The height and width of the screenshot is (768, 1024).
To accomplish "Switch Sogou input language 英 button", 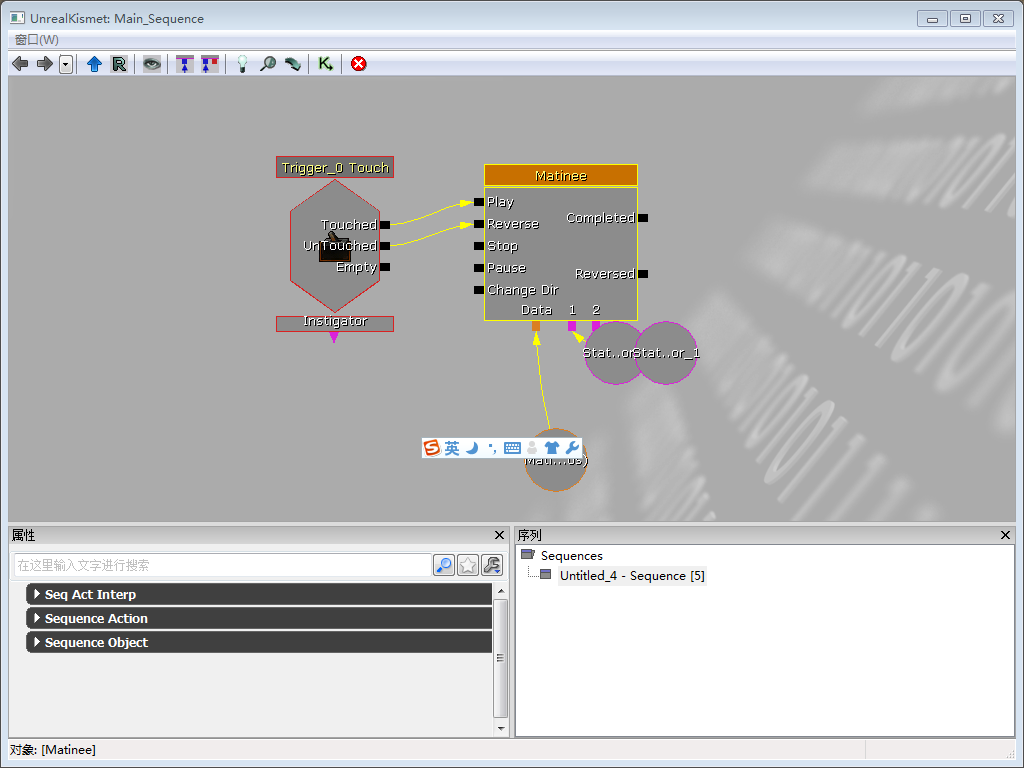I will pos(452,448).
